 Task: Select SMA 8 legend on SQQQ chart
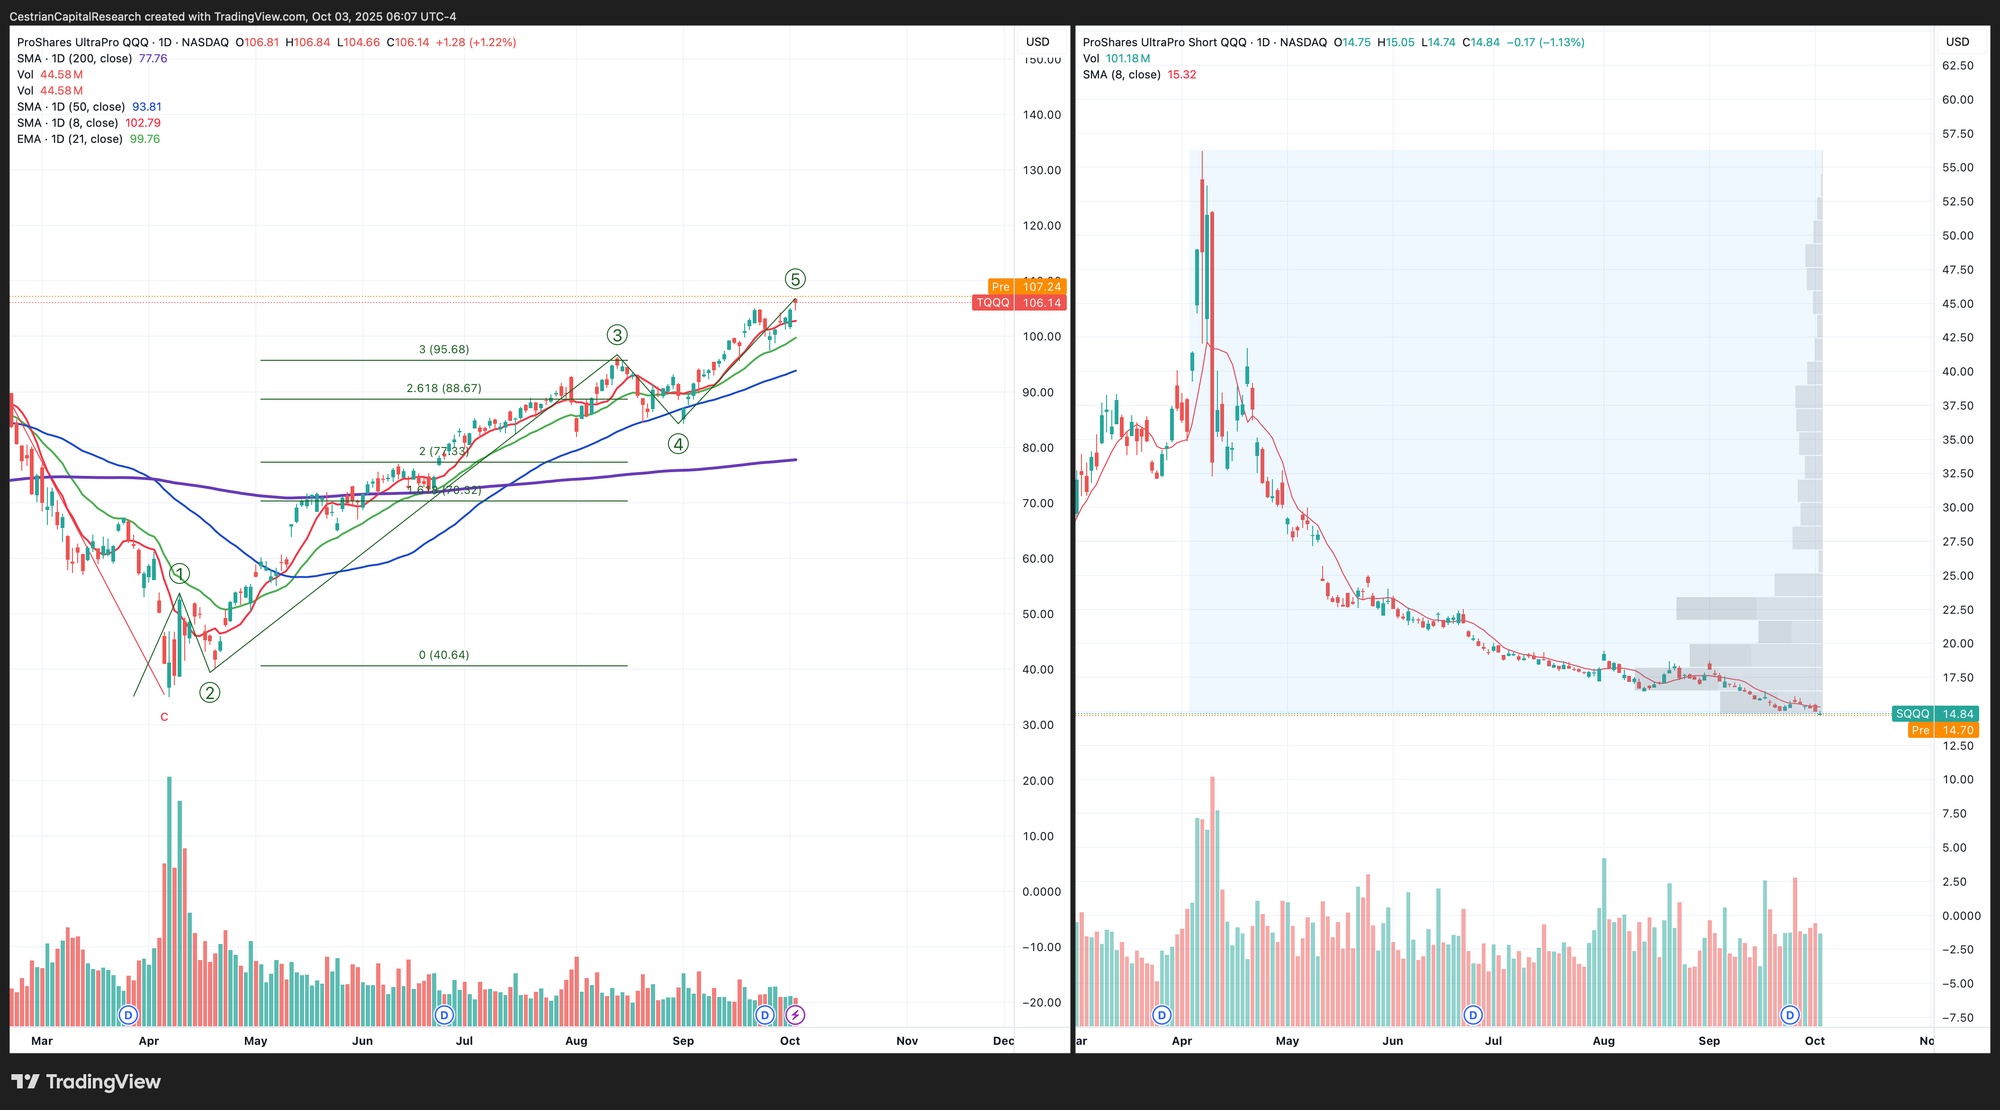pyautogui.click(x=1122, y=75)
